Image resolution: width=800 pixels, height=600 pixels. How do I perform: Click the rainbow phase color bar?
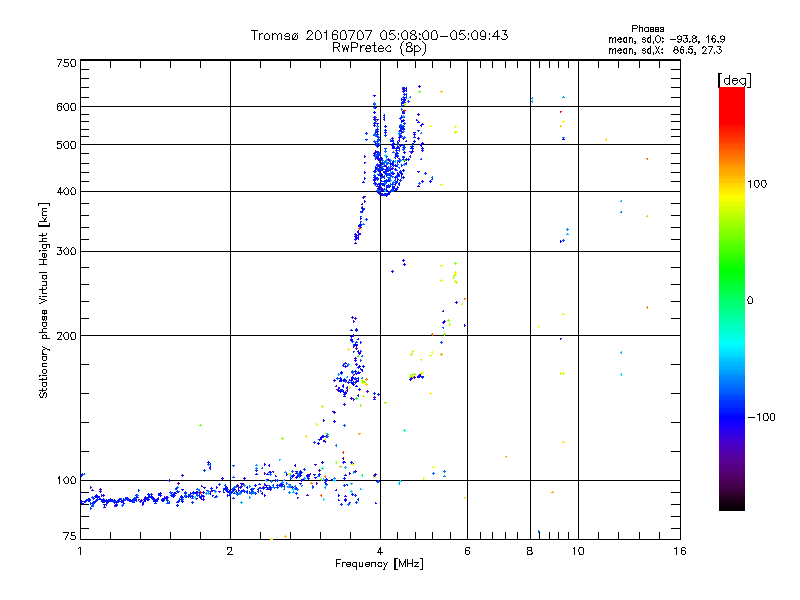click(x=732, y=298)
